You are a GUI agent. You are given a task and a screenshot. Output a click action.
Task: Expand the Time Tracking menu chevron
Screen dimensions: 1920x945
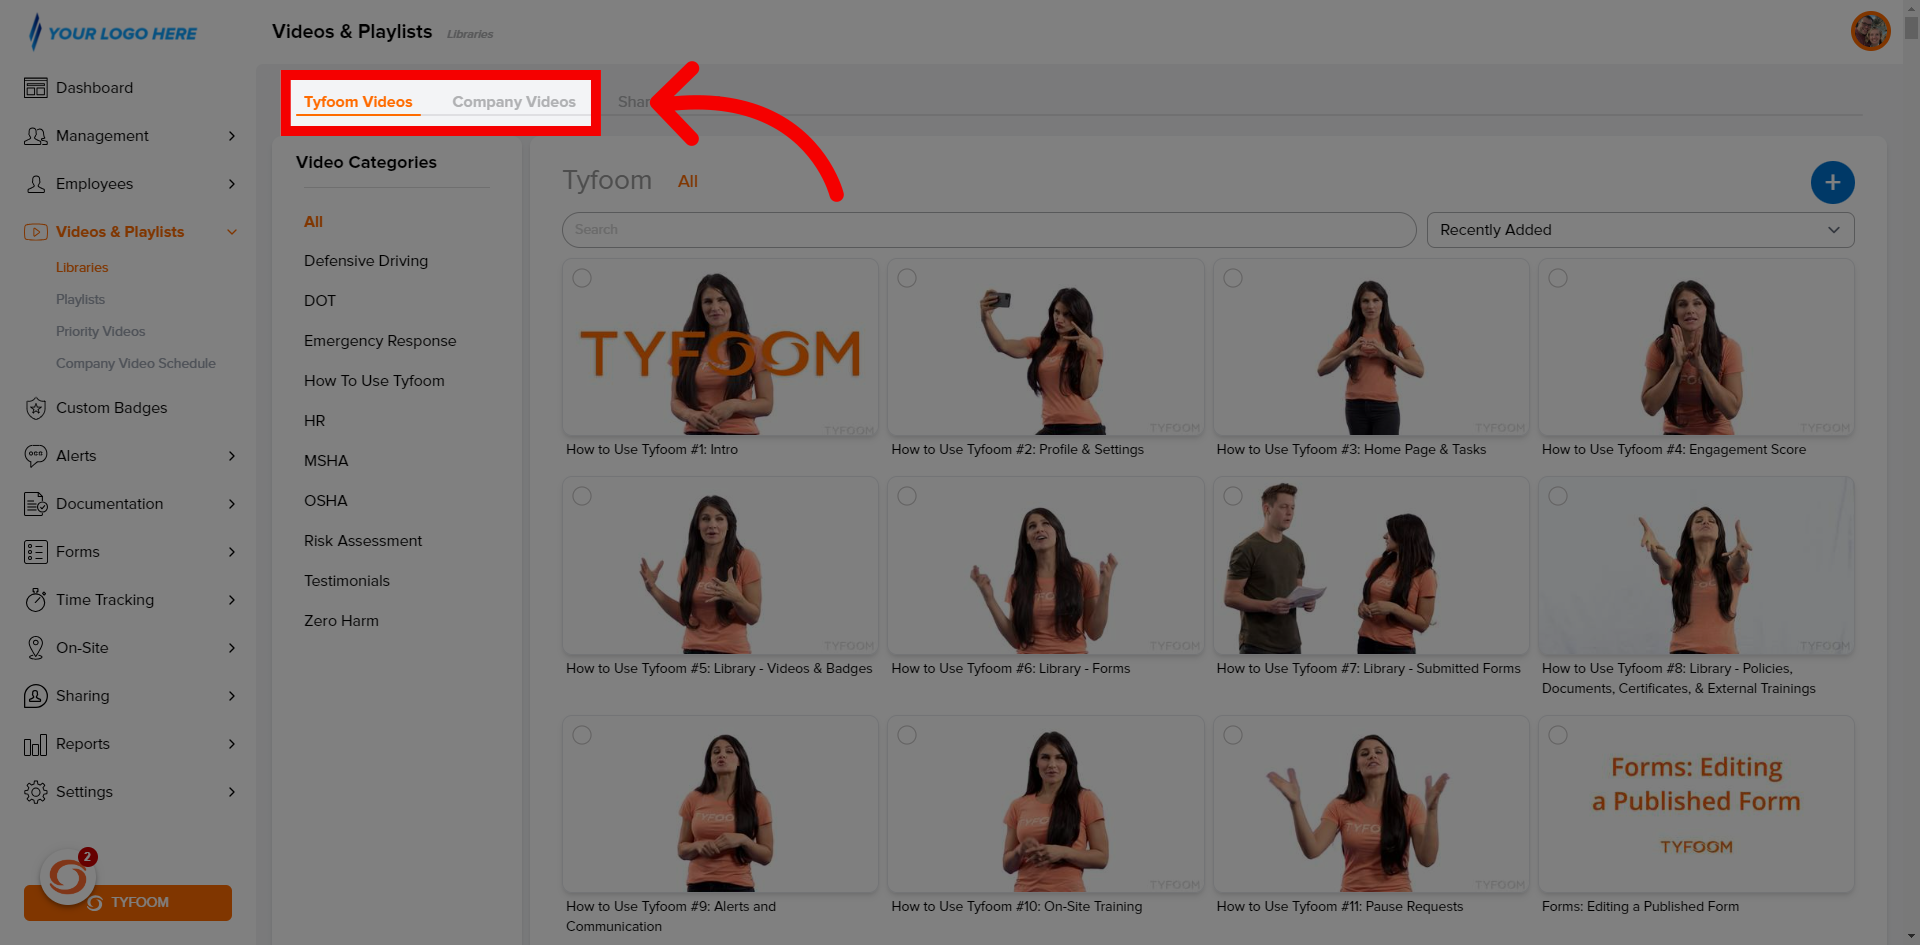(x=232, y=600)
